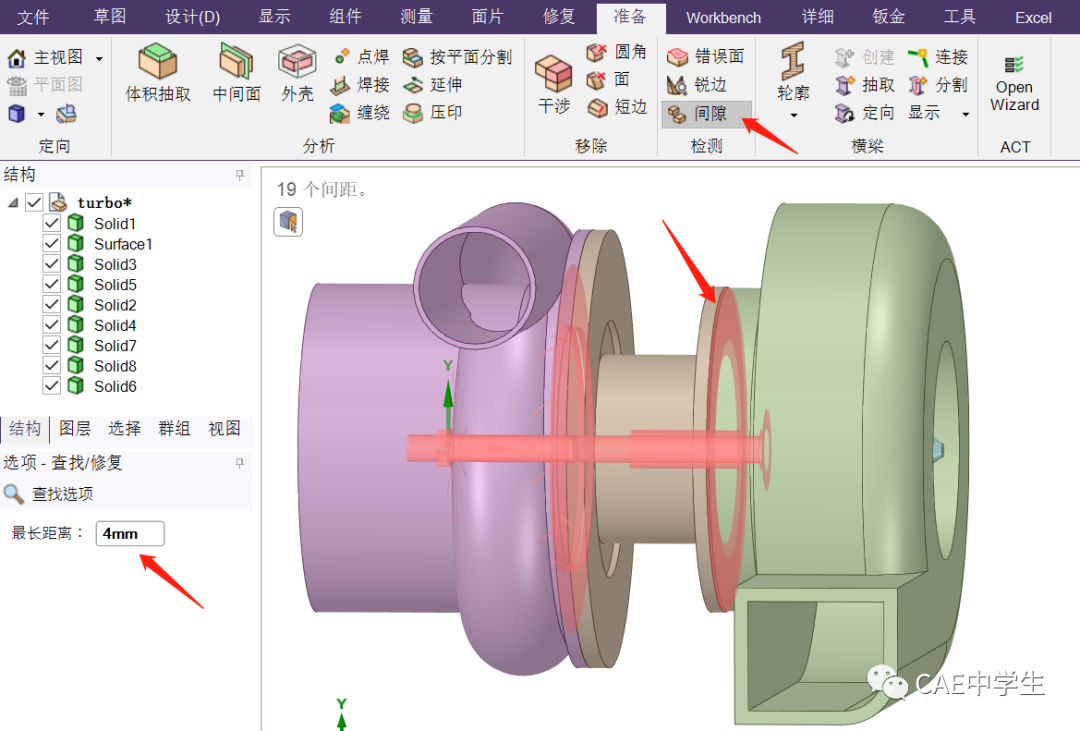Toggle visibility of Solid2
This screenshot has height=731, width=1080.
pyautogui.click(x=52, y=304)
